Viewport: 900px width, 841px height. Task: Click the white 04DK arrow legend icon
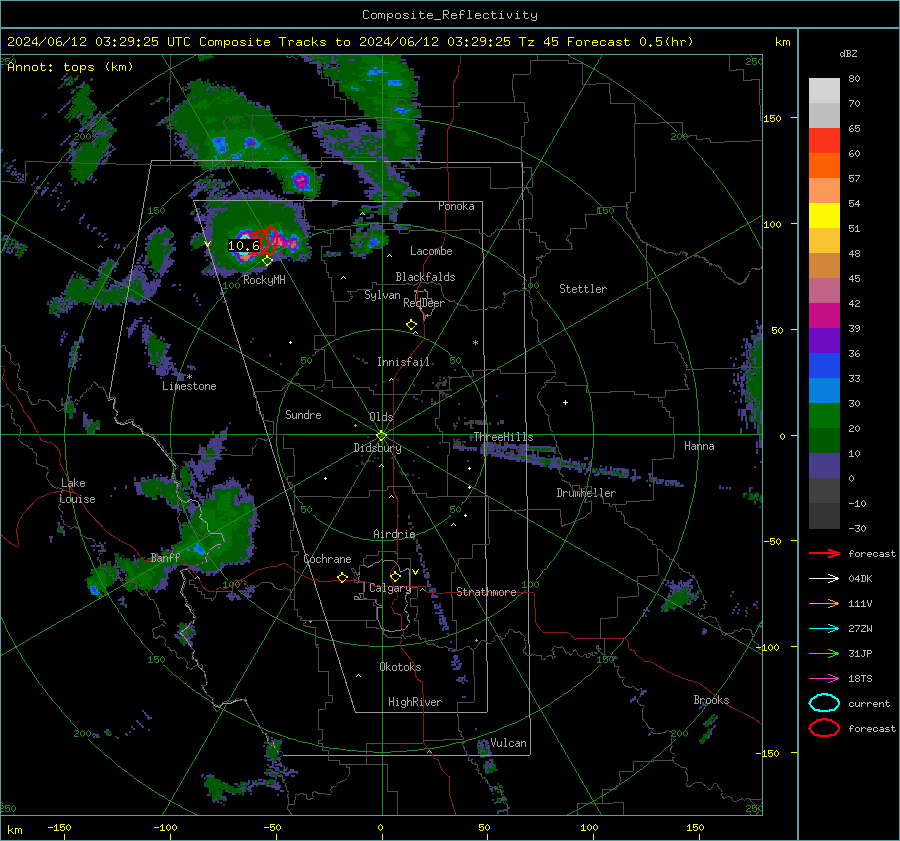click(x=824, y=578)
